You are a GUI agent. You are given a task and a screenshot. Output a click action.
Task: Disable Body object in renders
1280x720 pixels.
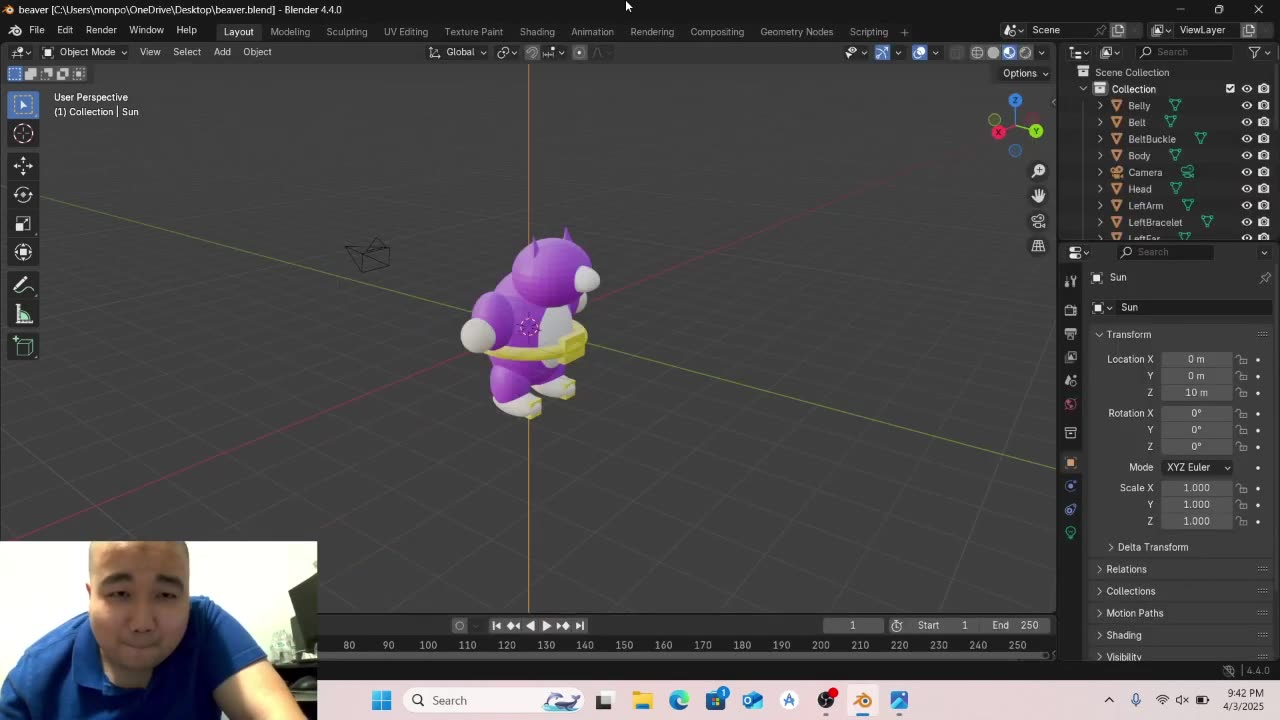point(1264,156)
